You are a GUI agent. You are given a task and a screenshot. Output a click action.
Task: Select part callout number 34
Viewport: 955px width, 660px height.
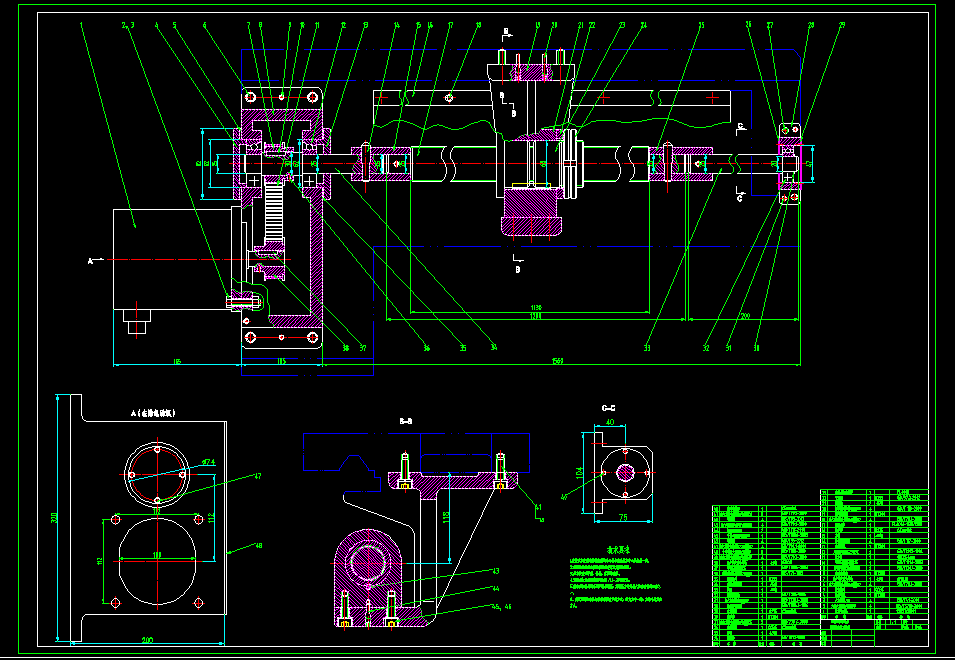click(x=494, y=348)
